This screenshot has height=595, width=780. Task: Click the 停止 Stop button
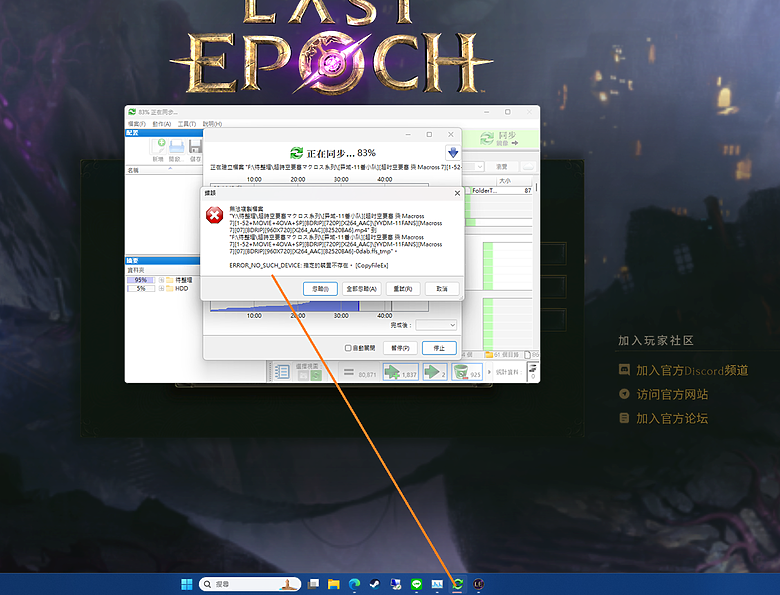[439, 348]
